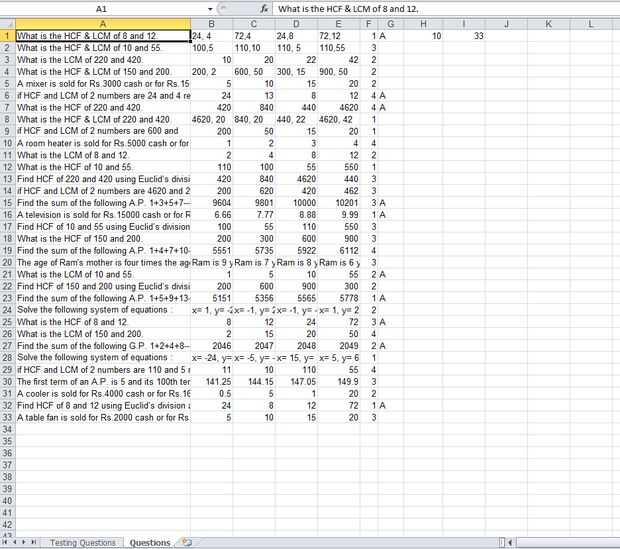The height and width of the screenshot is (549, 620).
Task: Switch to the Testing Questions sheet tab
Action: click(83, 543)
